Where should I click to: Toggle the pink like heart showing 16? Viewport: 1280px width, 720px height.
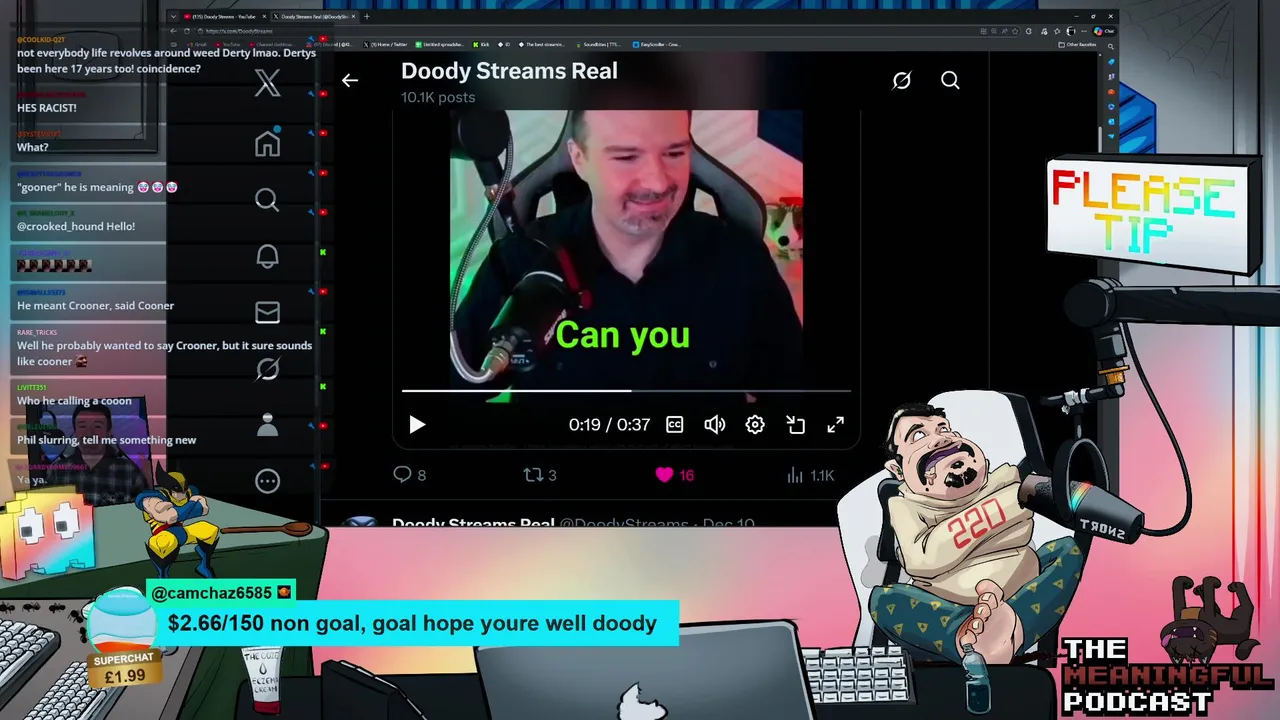coord(664,475)
